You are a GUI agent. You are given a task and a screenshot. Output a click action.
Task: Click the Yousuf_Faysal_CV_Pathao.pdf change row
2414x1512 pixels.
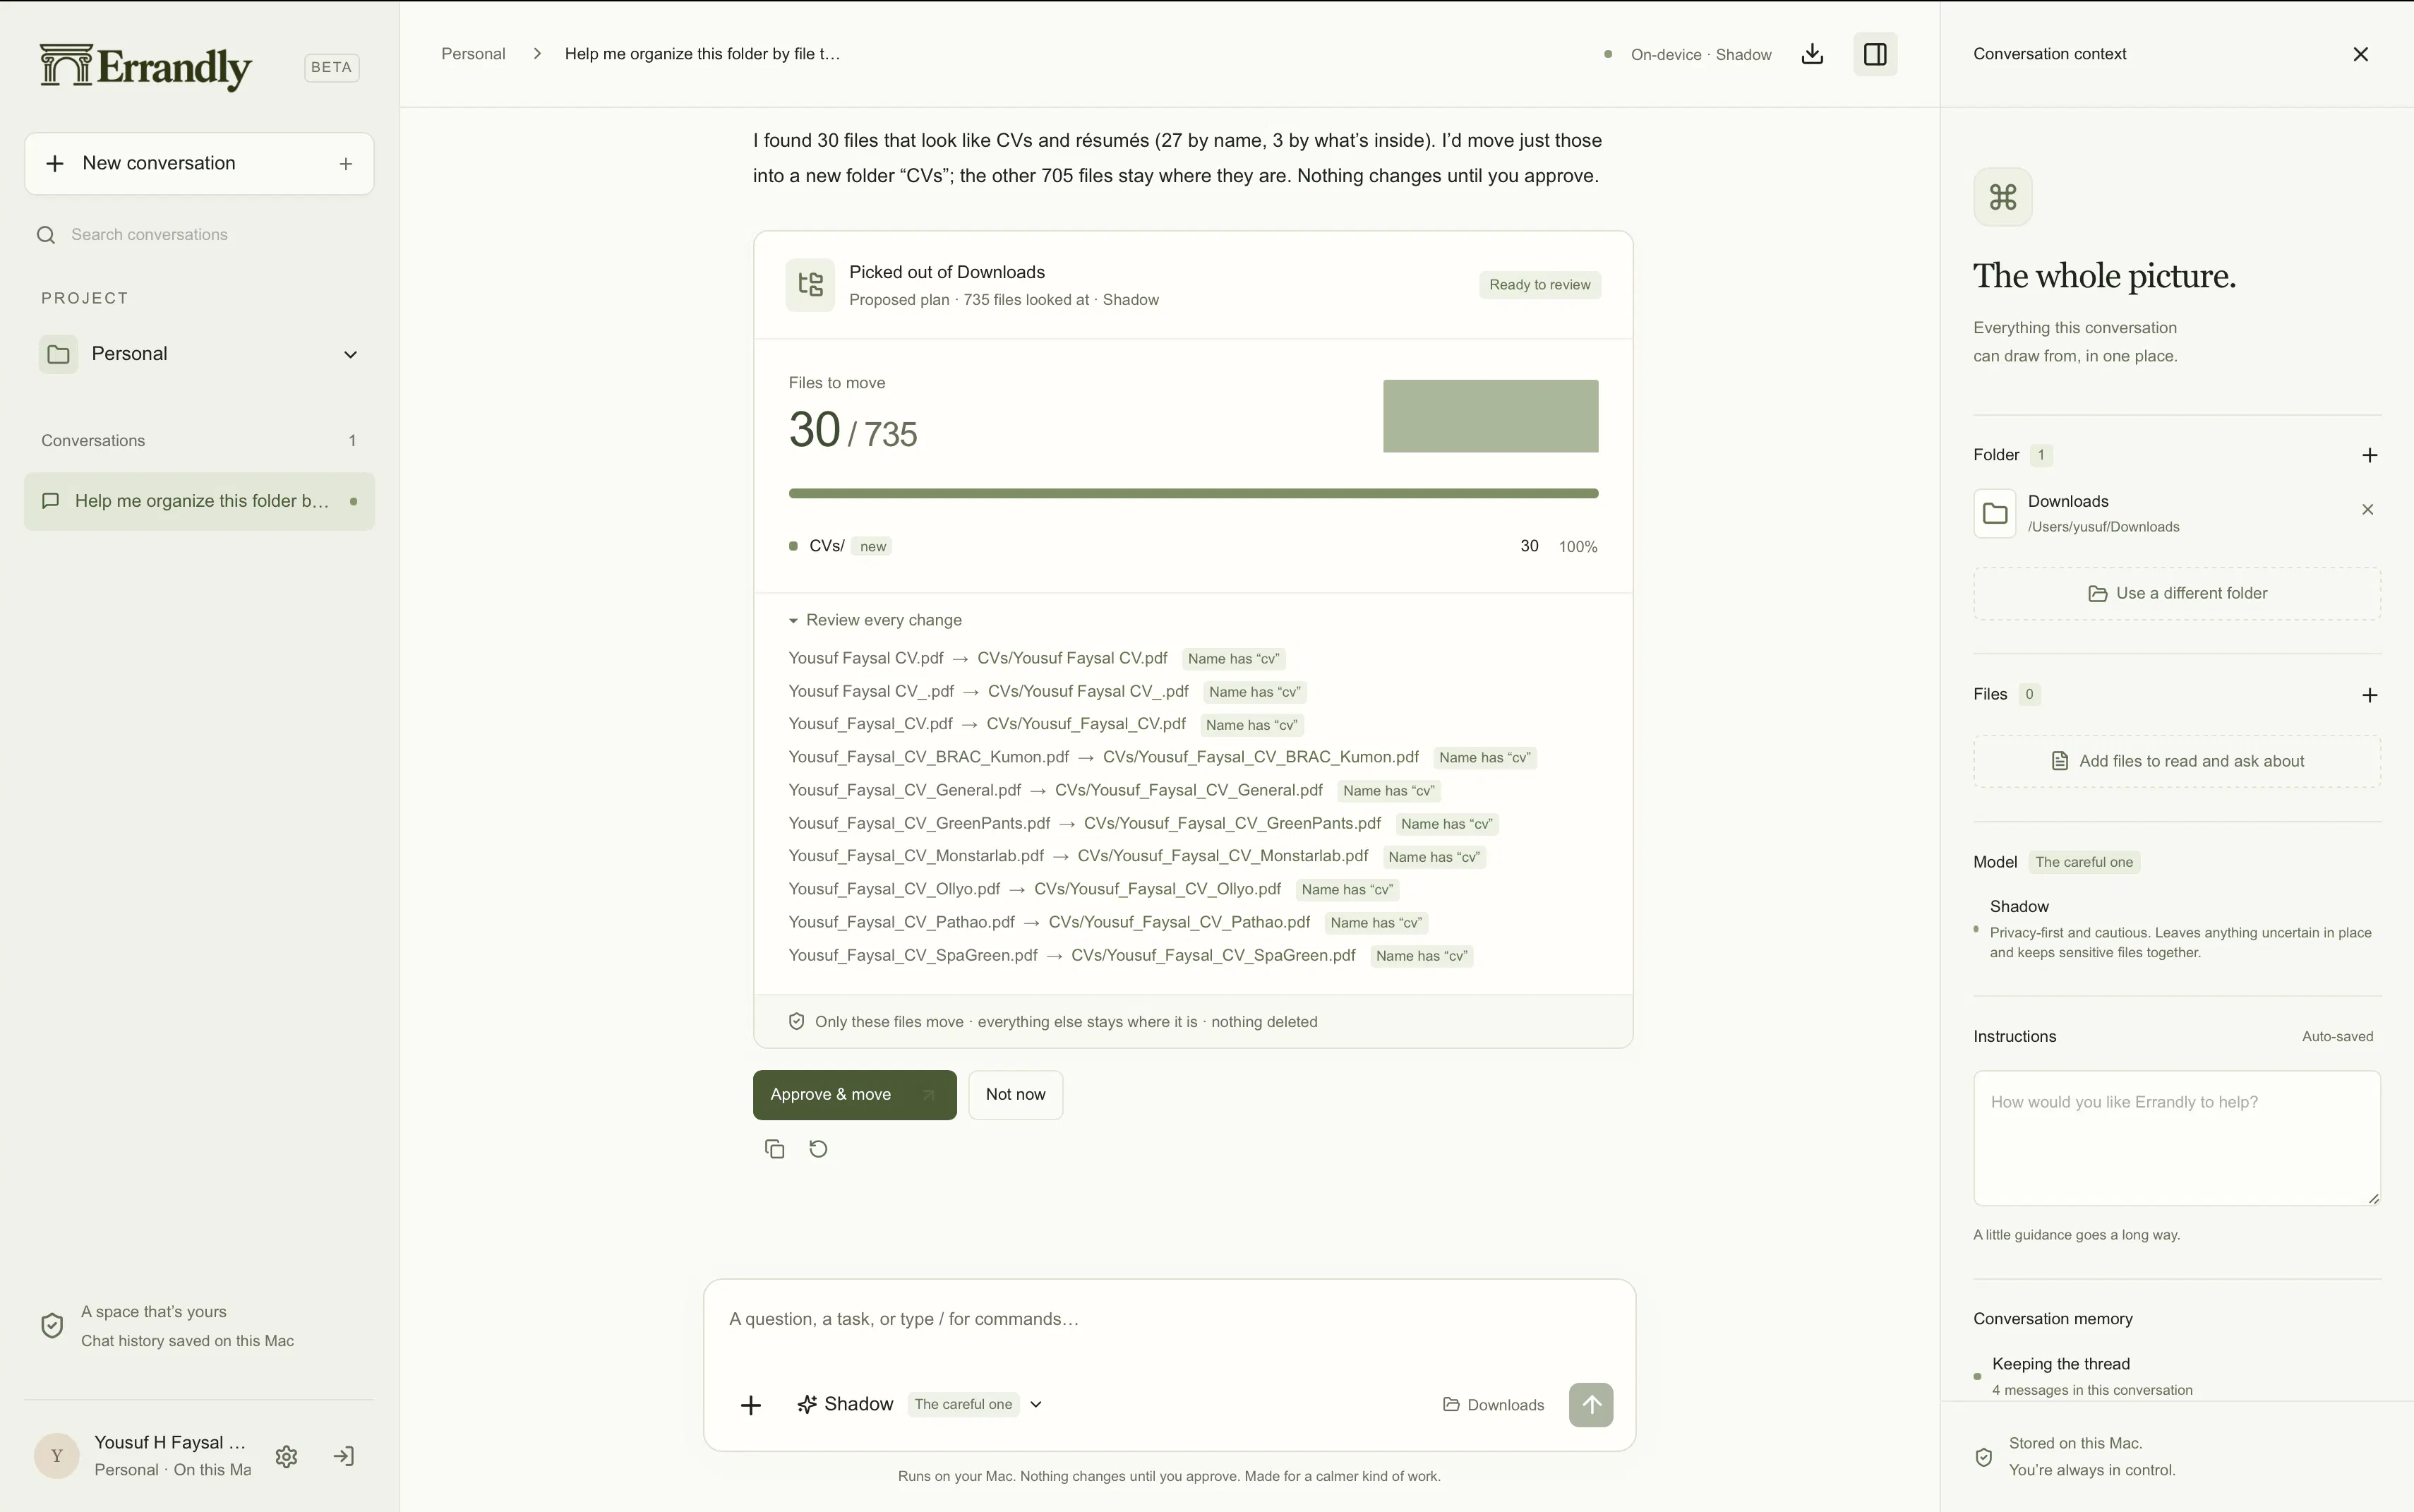tap(1108, 922)
